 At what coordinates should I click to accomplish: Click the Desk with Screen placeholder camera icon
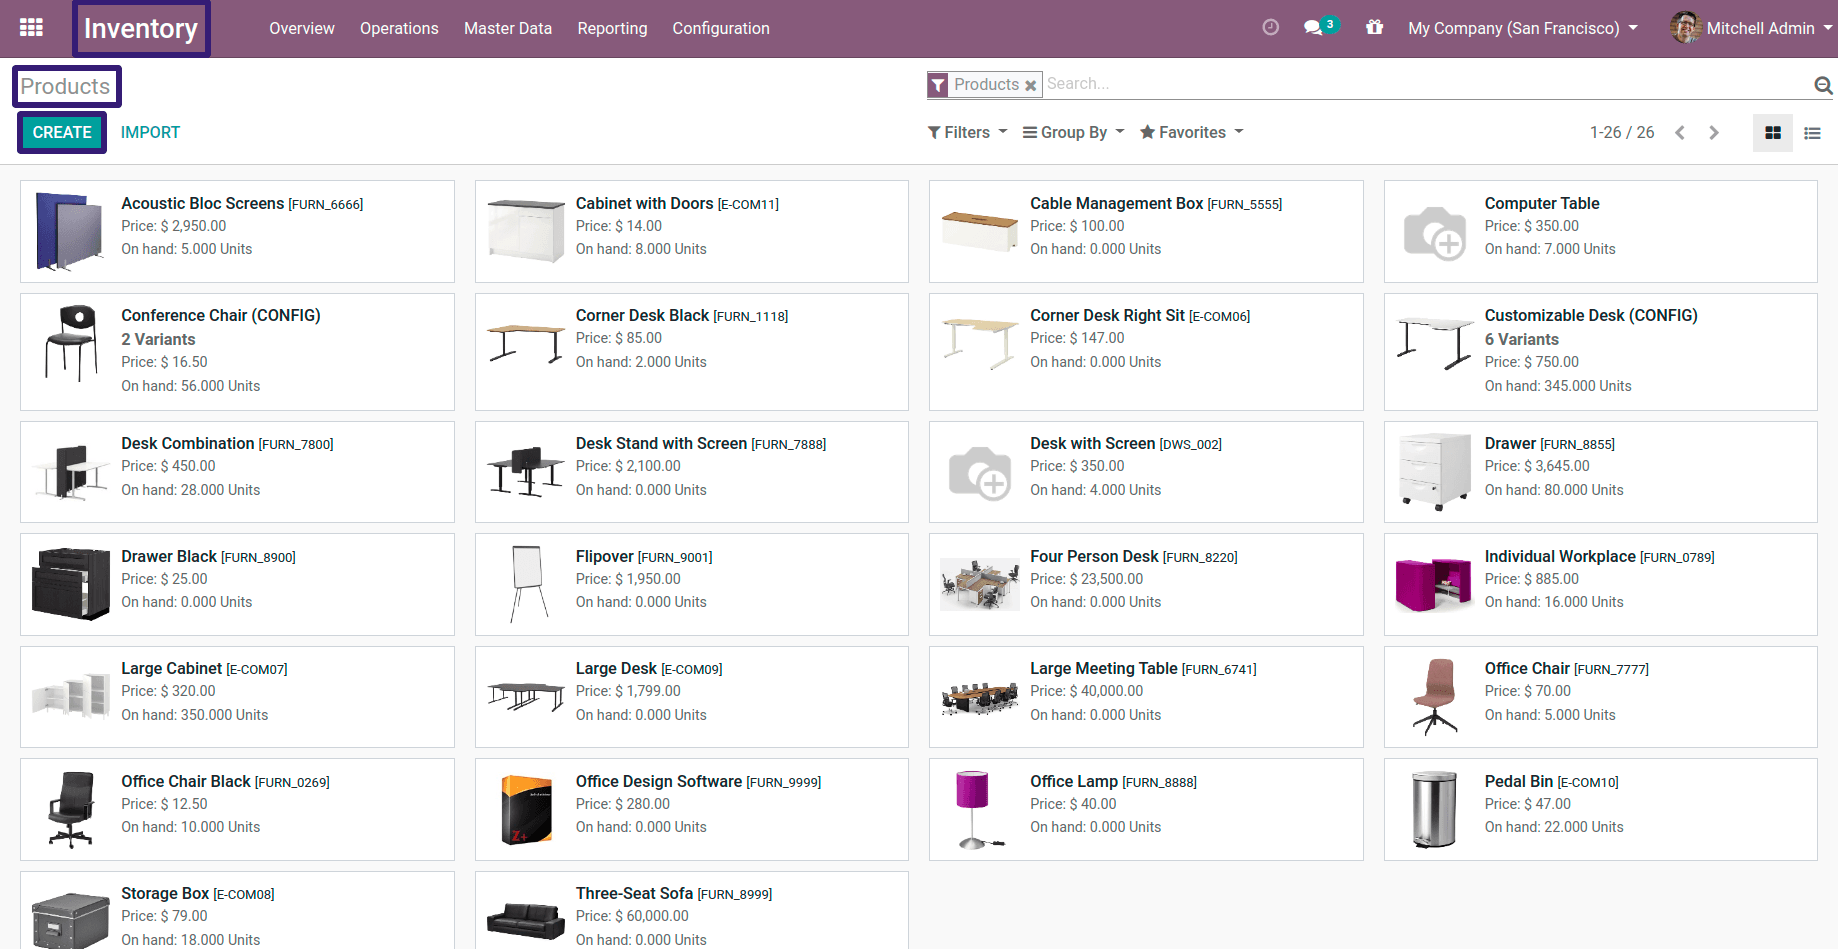980,473
